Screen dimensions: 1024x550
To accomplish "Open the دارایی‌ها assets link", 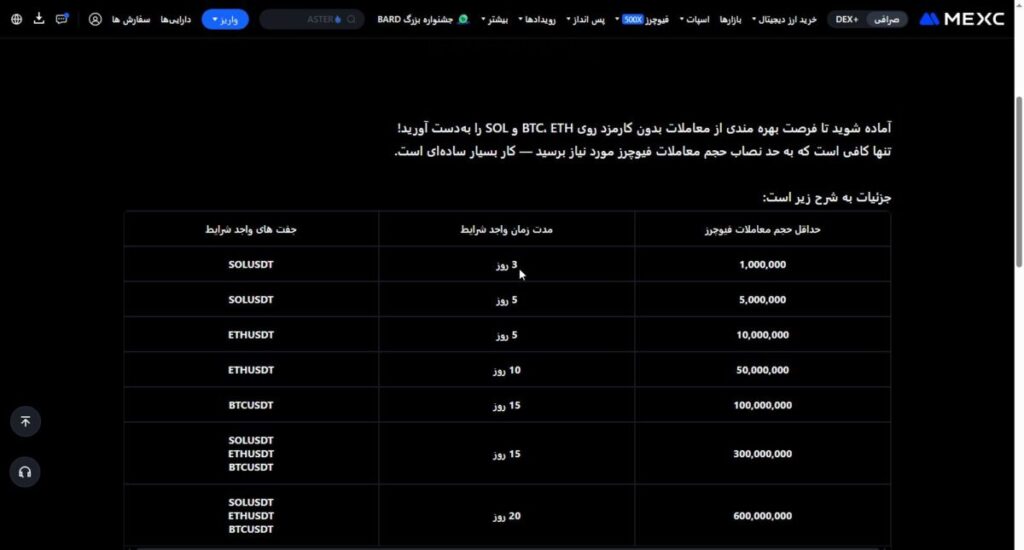I will click(x=176, y=19).
